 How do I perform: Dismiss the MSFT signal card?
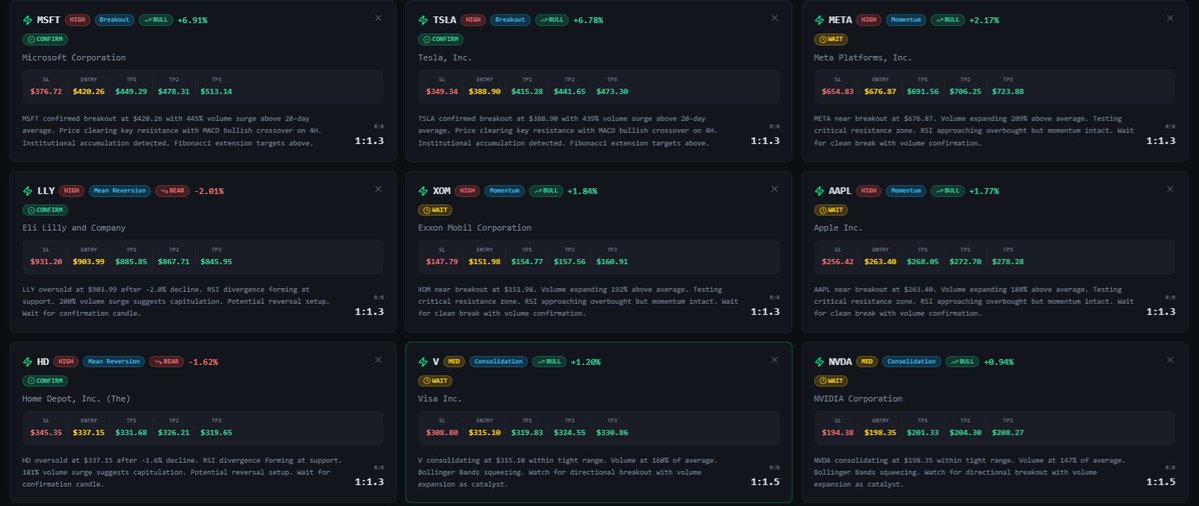click(378, 18)
